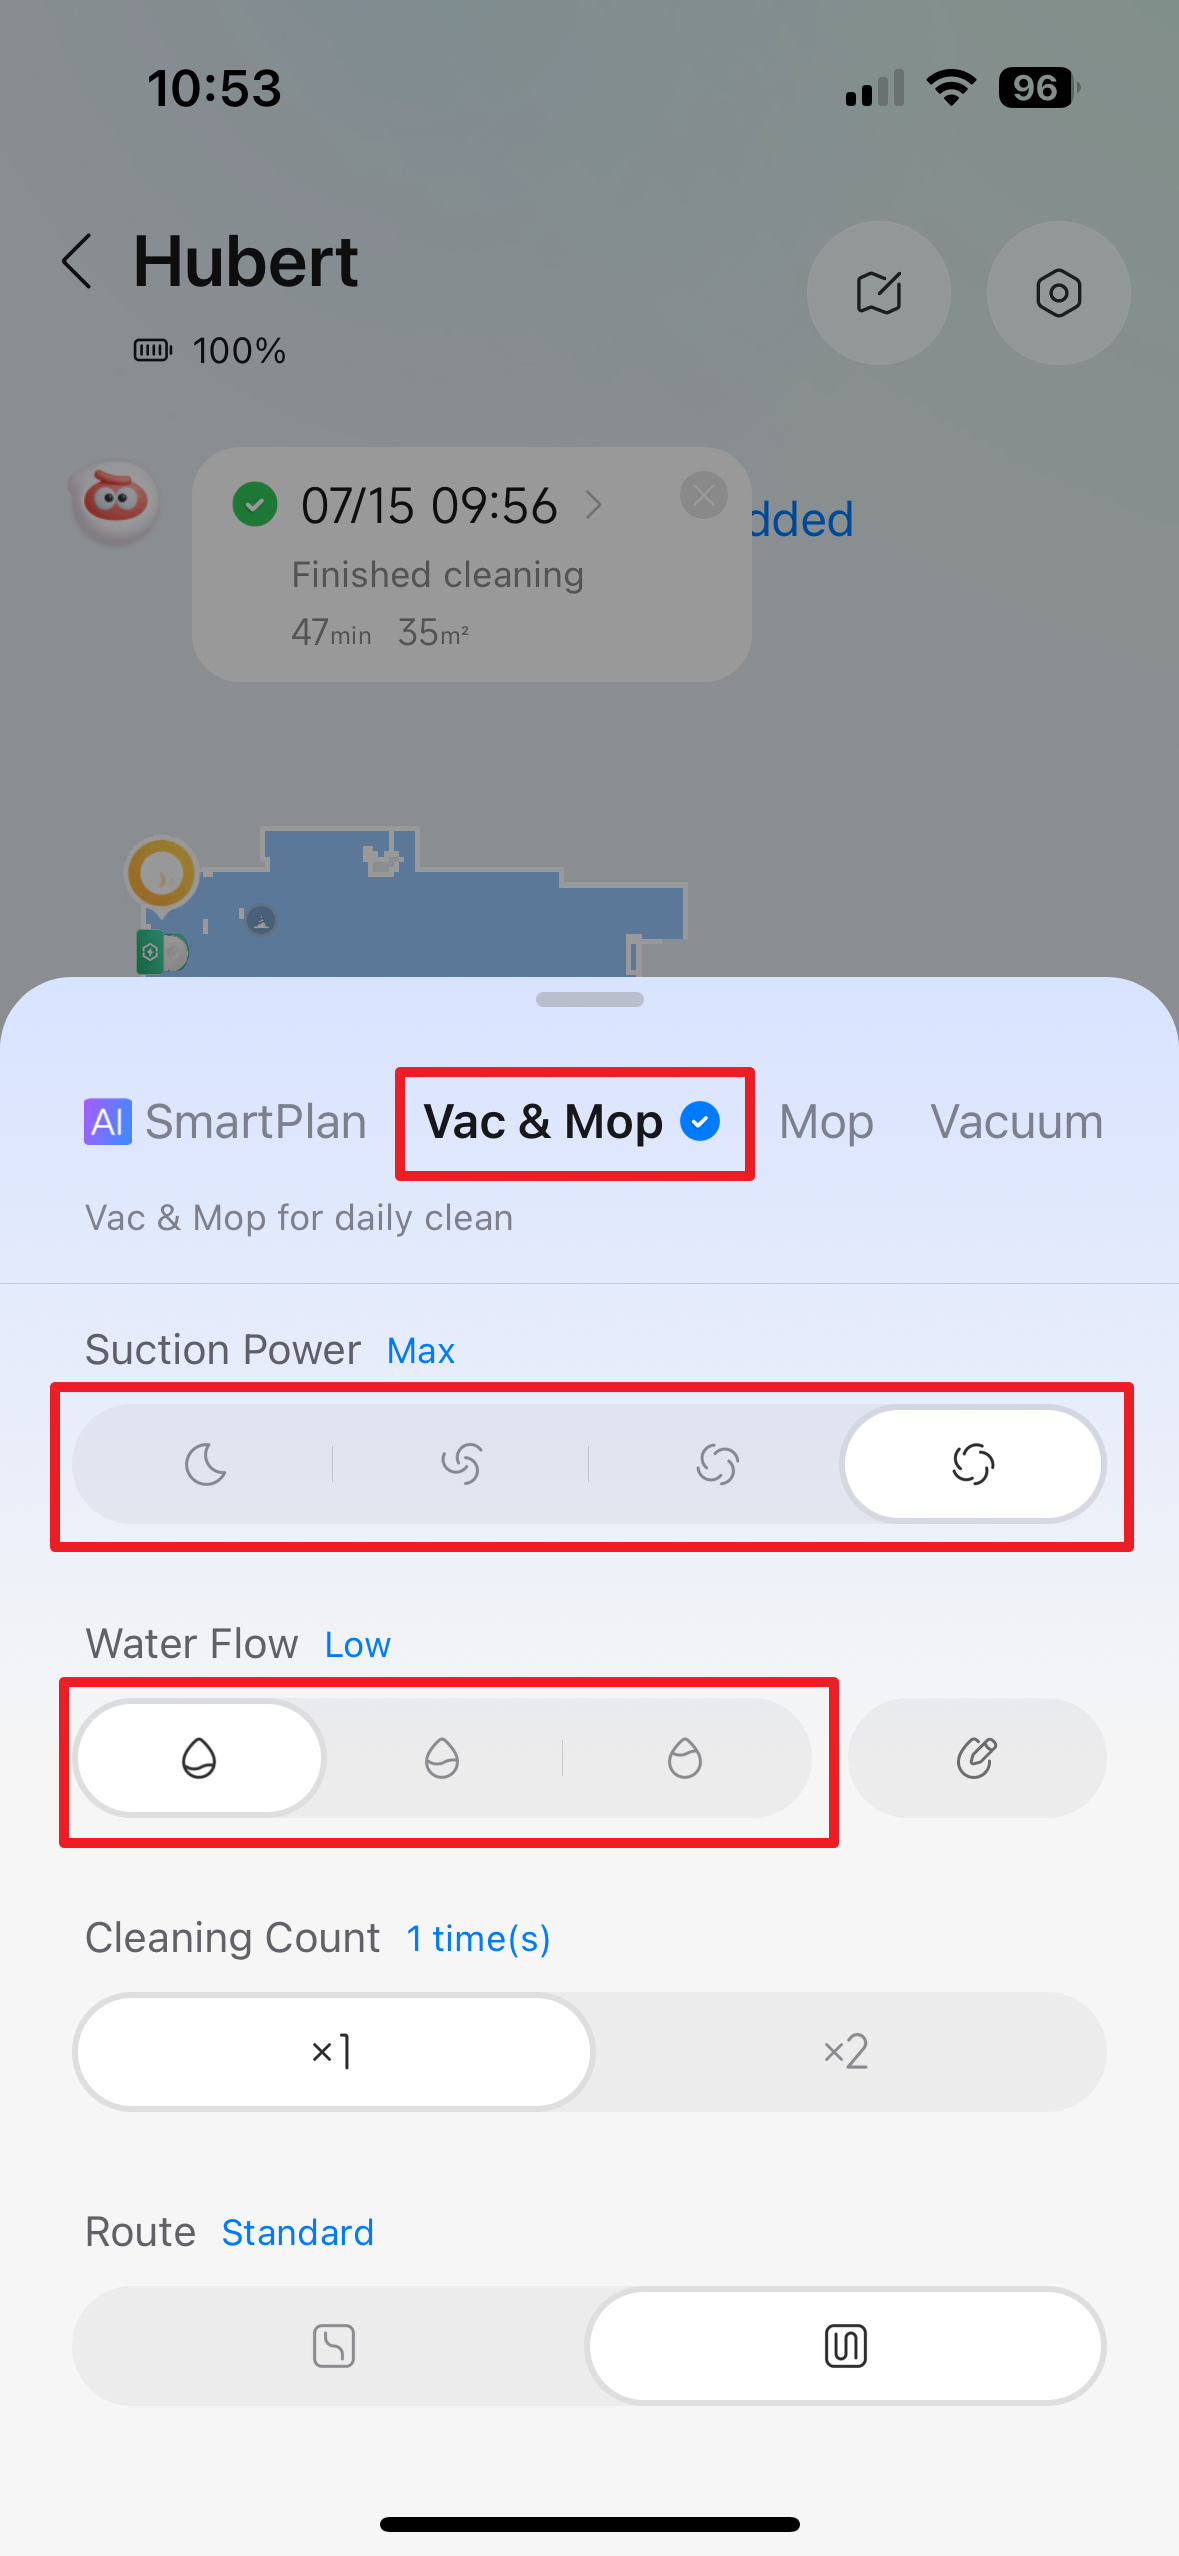The image size is (1179, 2556).
Task: Dismiss the finished cleaning notification
Action: [x=703, y=495]
